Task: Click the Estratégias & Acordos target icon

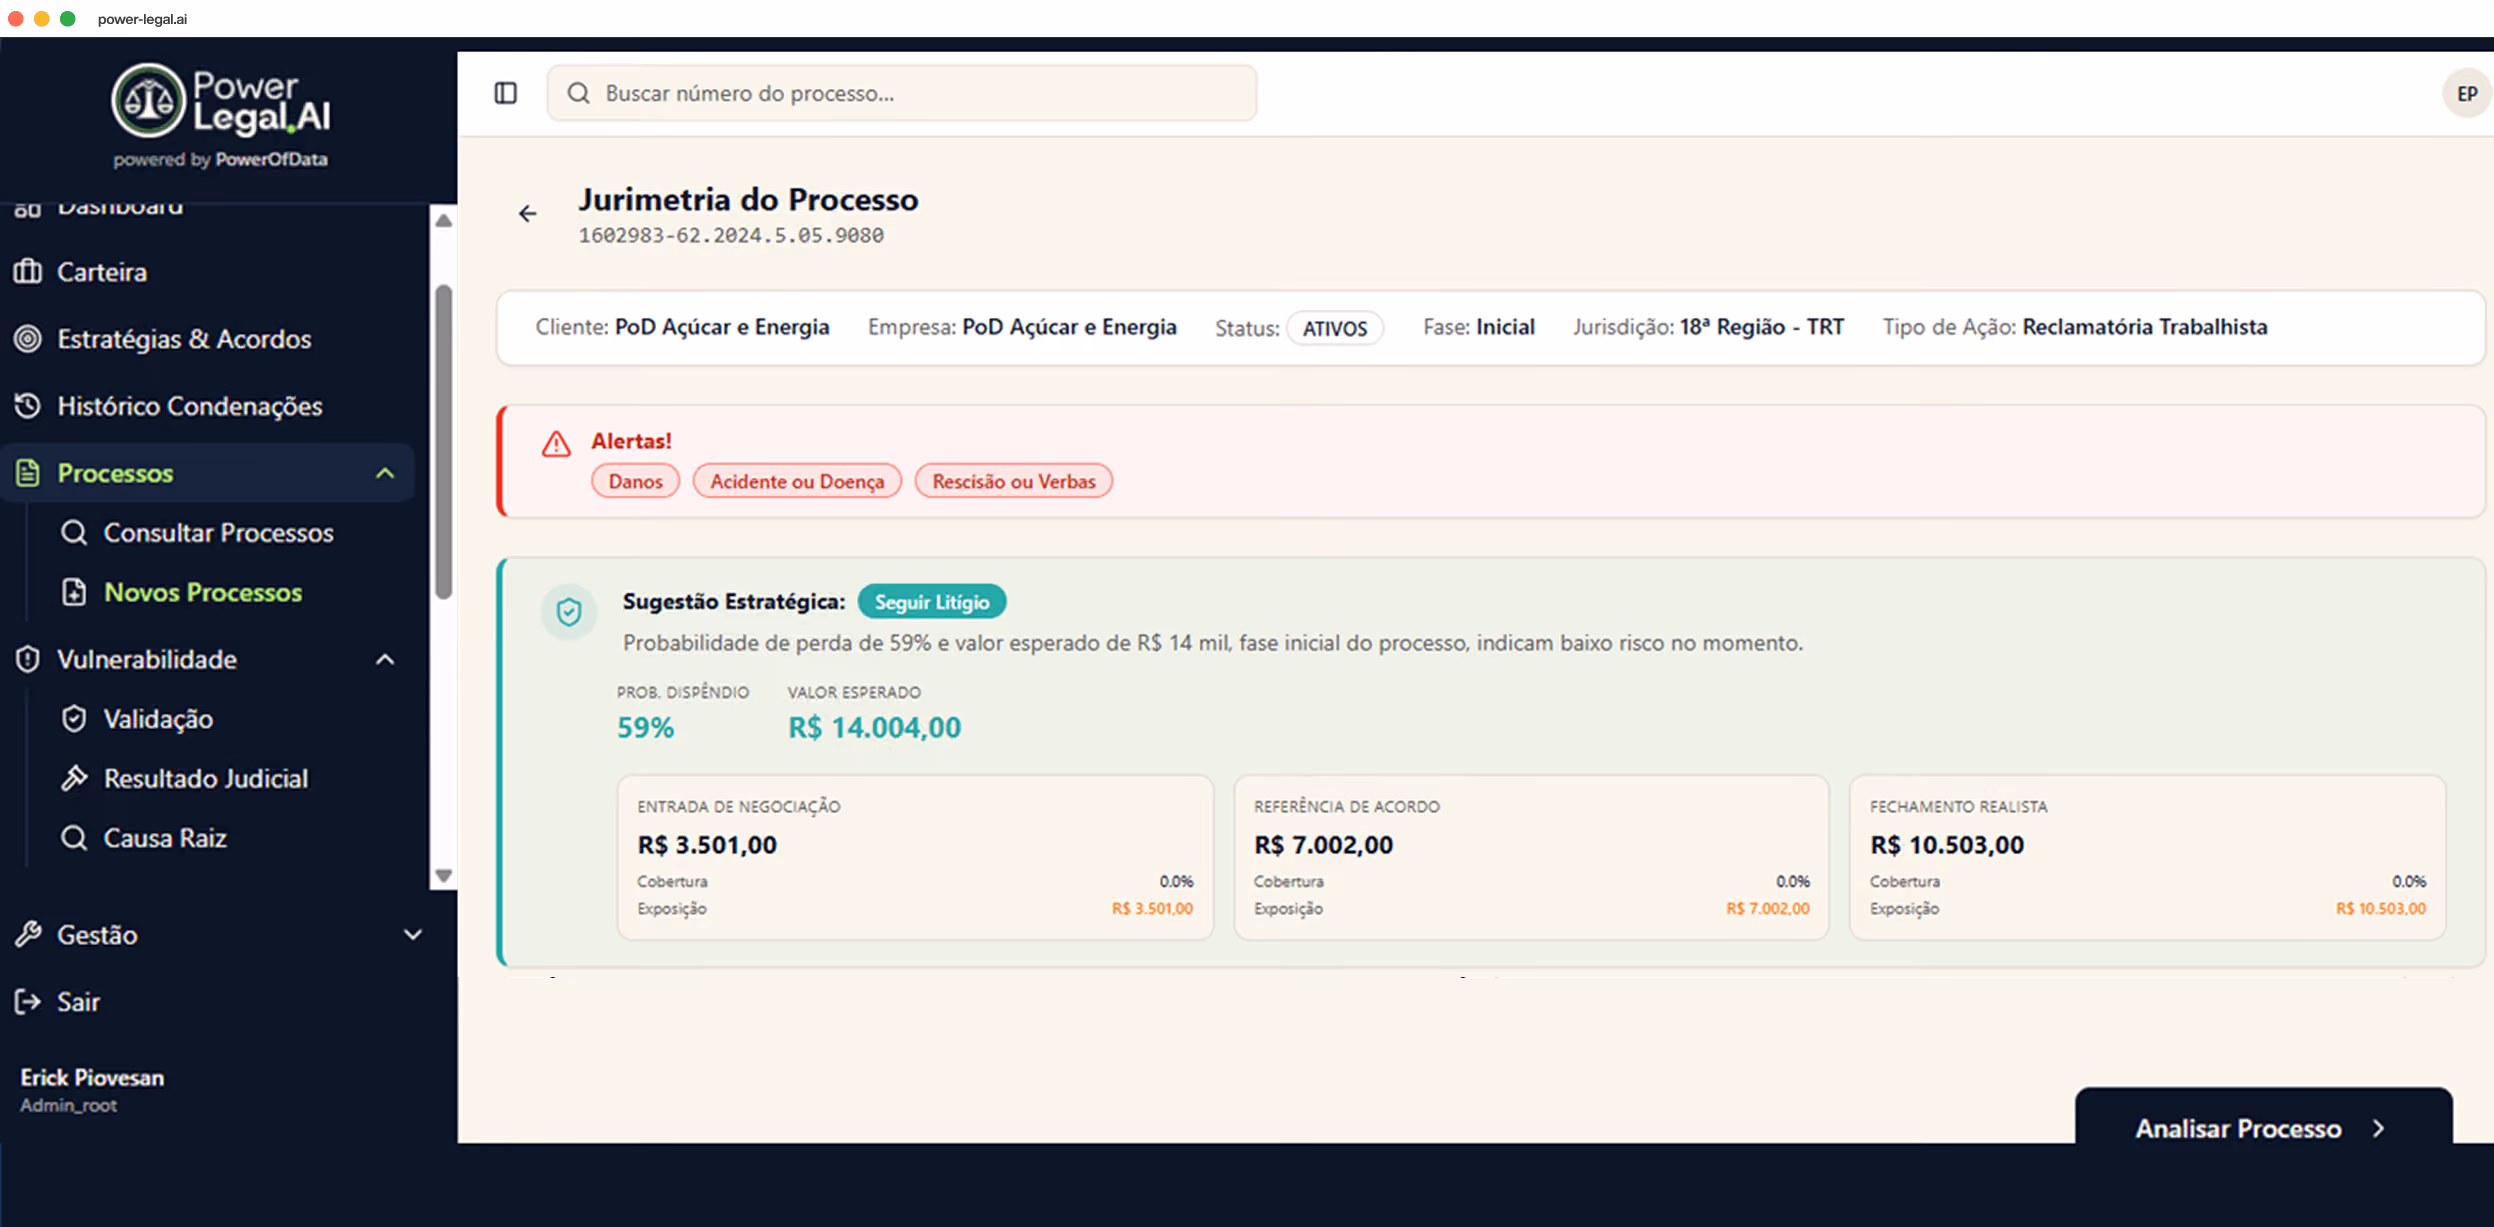Action: pos(28,339)
